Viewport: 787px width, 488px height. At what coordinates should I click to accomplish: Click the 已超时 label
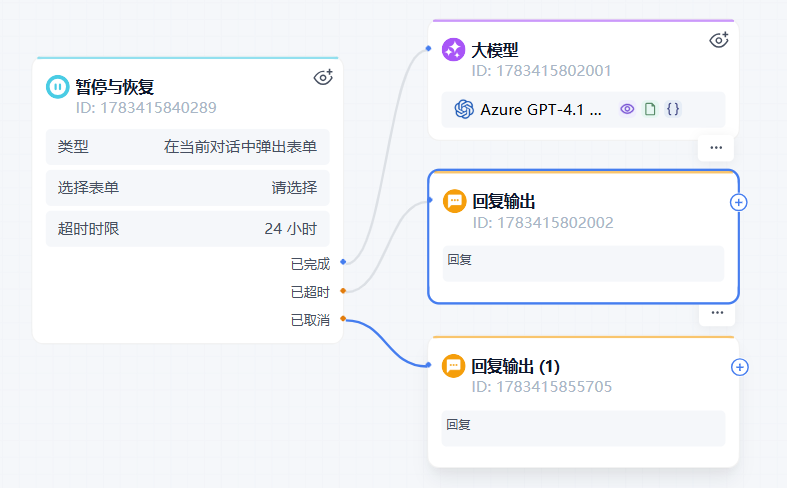(310, 292)
